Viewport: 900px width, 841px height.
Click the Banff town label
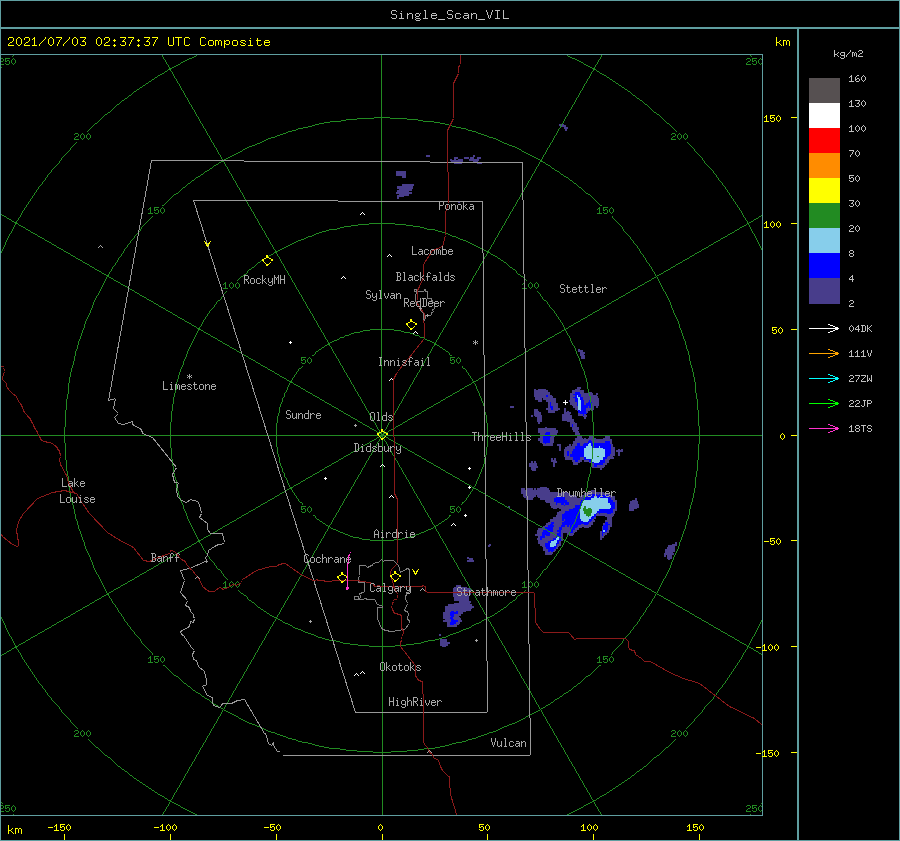point(165,557)
